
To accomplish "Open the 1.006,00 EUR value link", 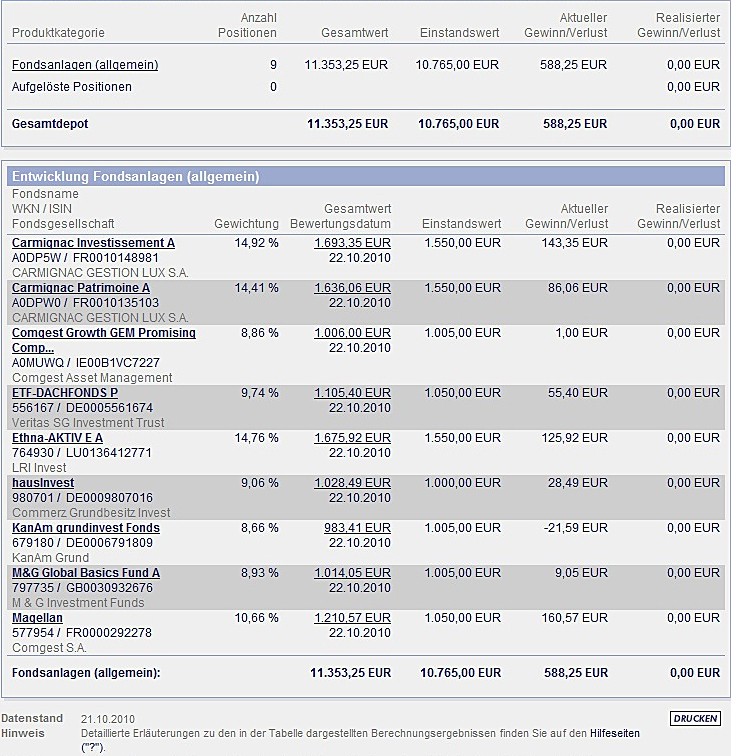I will point(352,333).
